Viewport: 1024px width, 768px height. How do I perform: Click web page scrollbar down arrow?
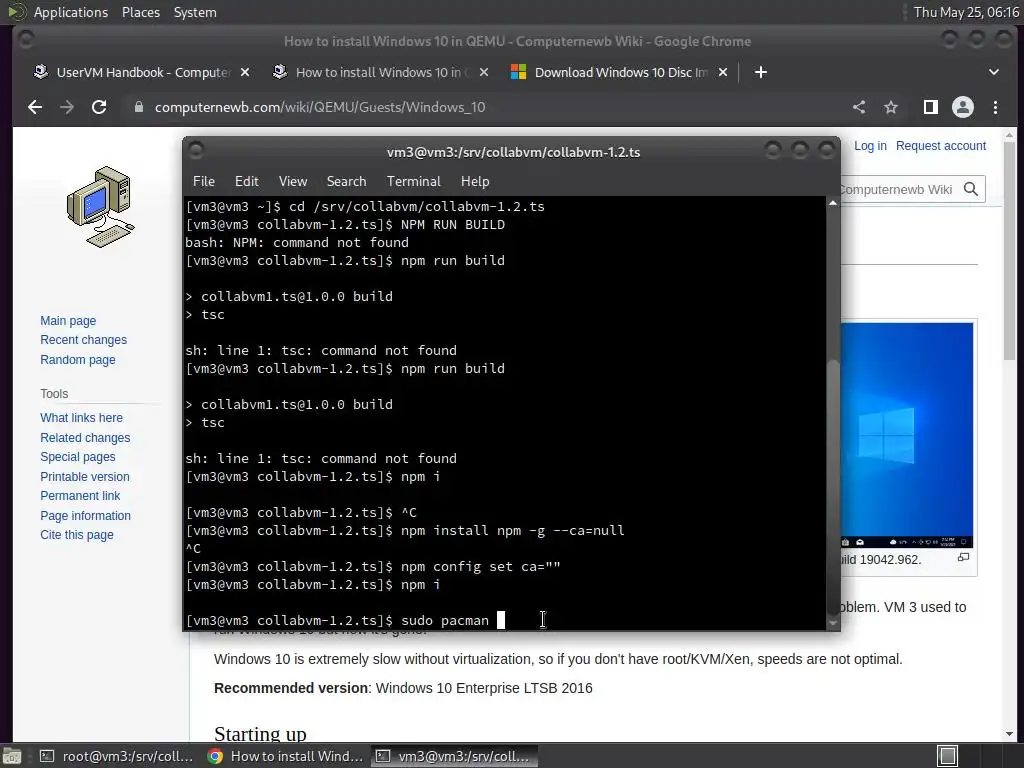coord(1010,734)
